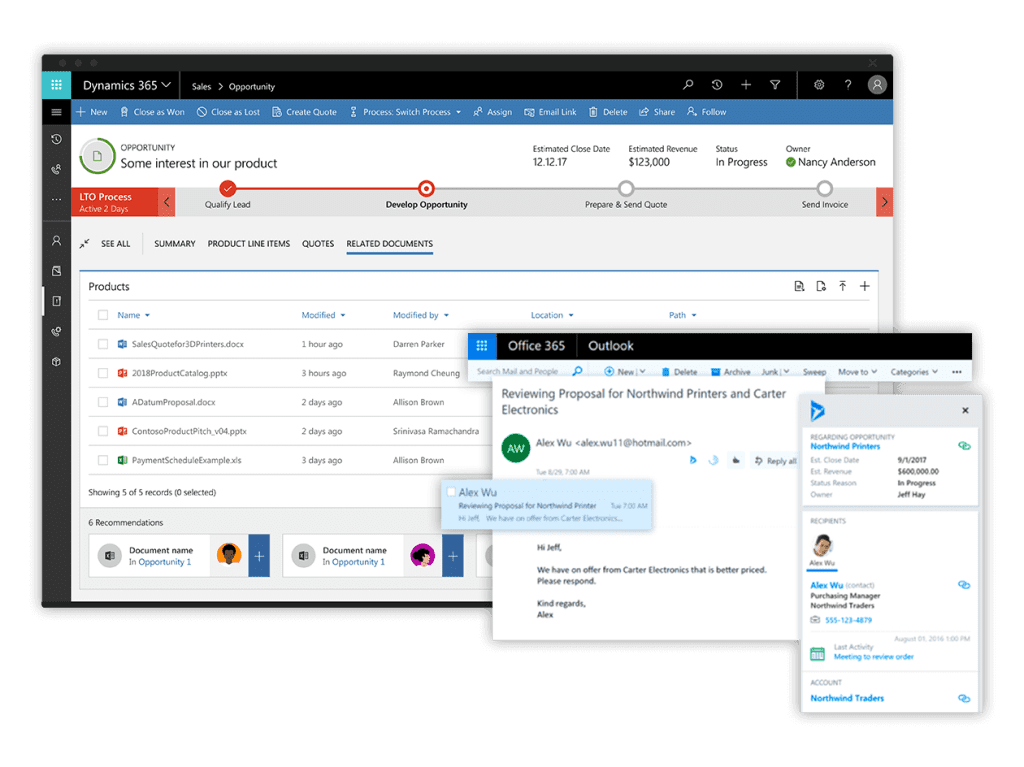Screen dimensions: 1024x767
Task: Select the contacts person icon in sidebar
Action: pyautogui.click(x=57, y=241)
